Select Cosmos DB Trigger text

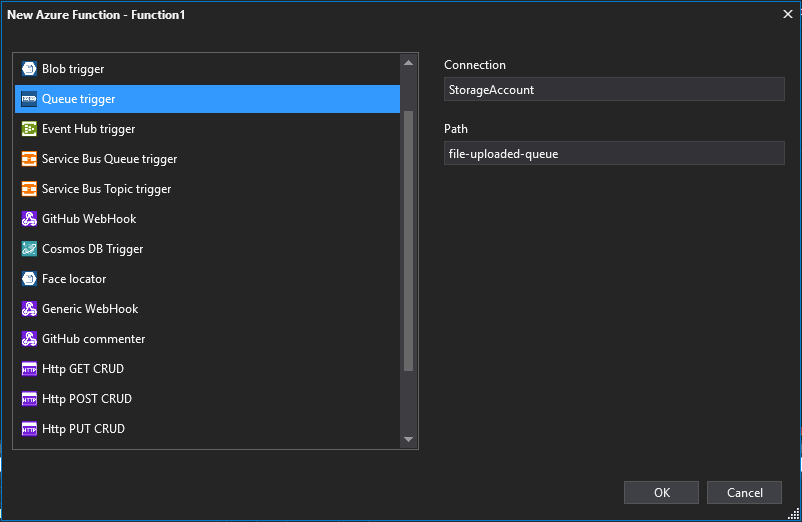93,249
